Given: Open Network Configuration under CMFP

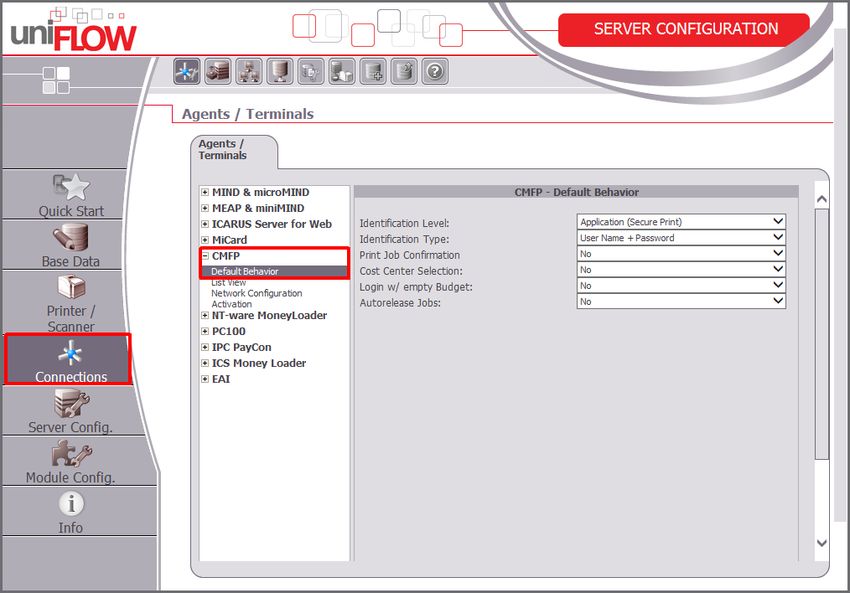Looking at the screenshot, I should [256, 294].
